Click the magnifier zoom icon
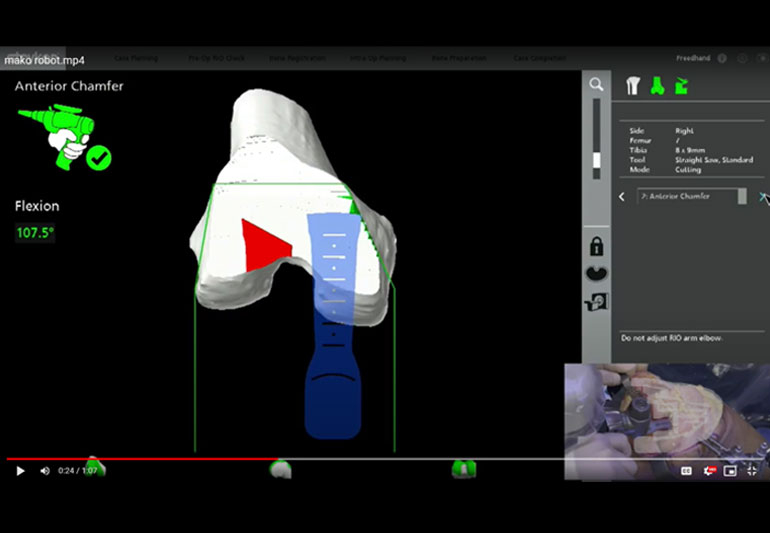 [x=596, y=84]
